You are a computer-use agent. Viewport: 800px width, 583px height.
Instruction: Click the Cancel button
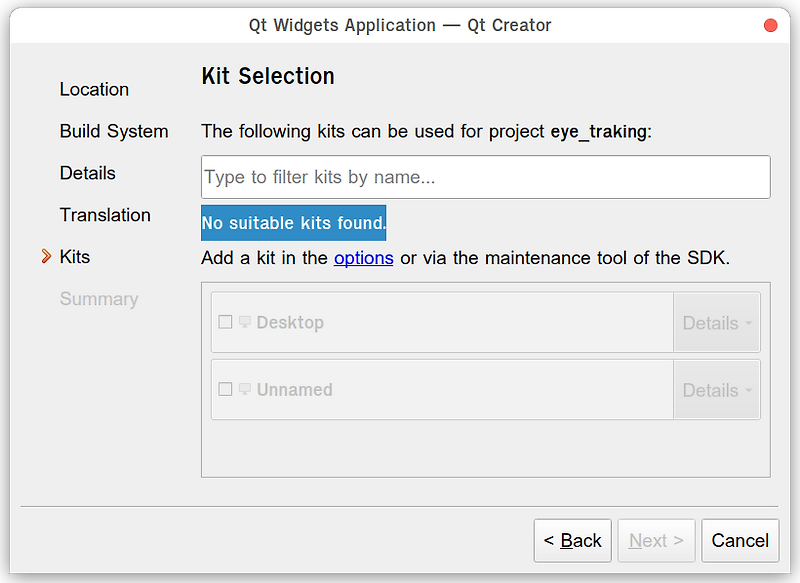pyautogui.click(x=740, y=540)
